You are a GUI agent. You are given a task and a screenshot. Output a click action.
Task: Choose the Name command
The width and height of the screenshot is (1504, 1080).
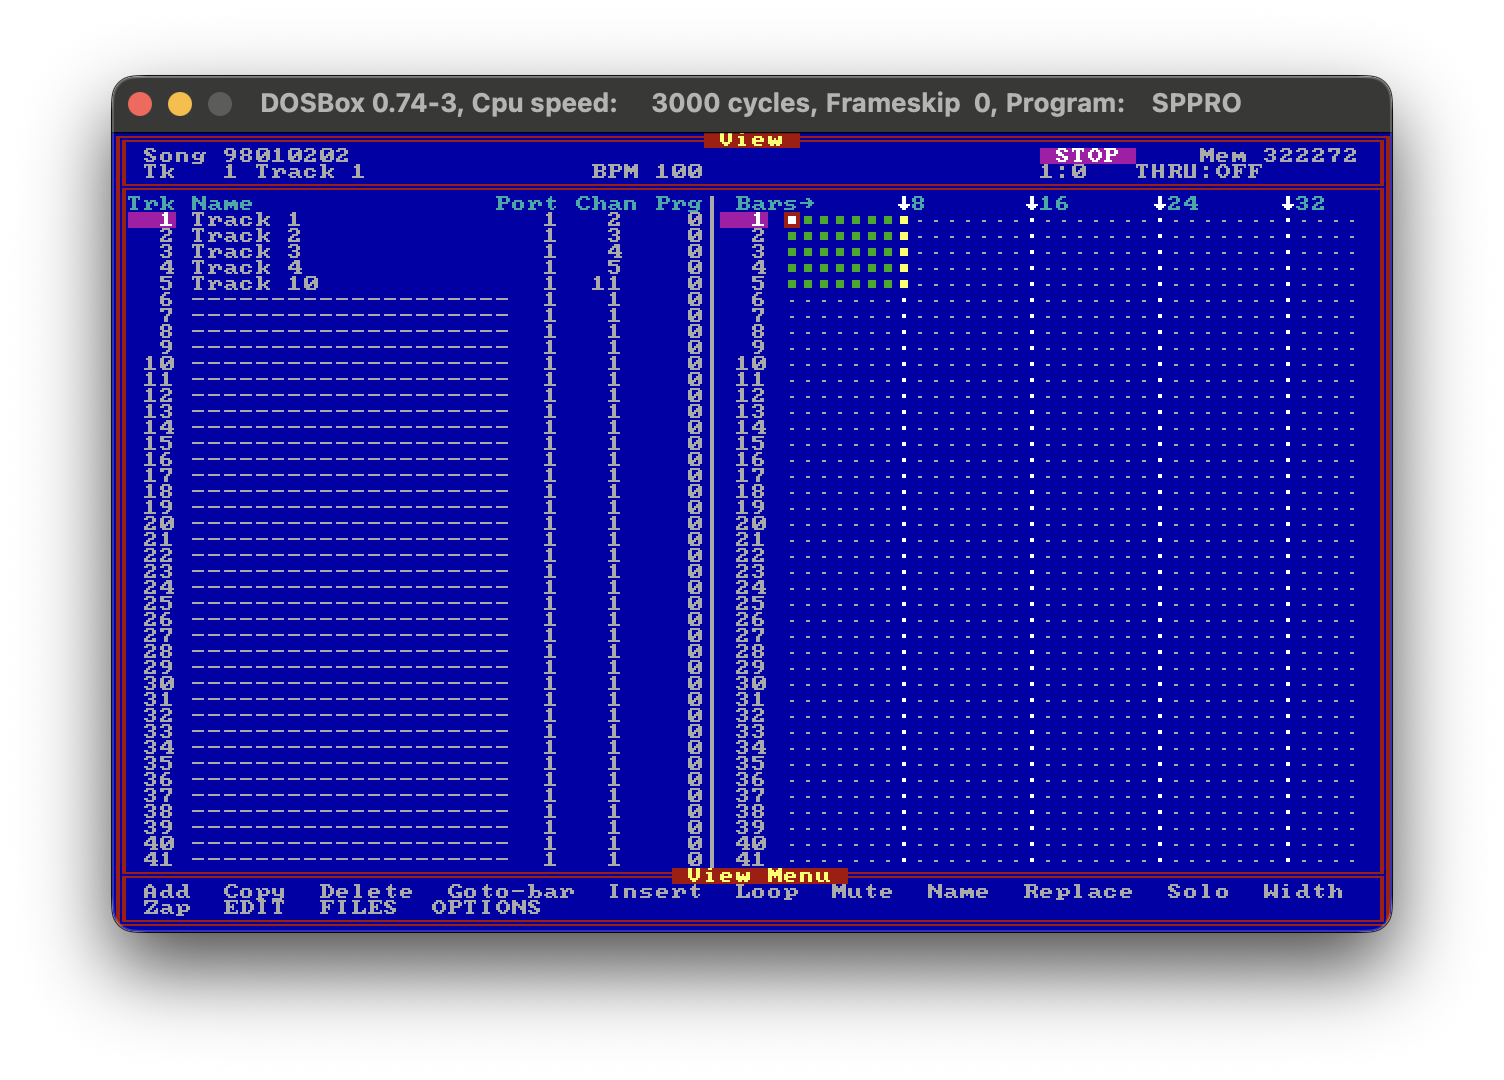click(958, 891)
